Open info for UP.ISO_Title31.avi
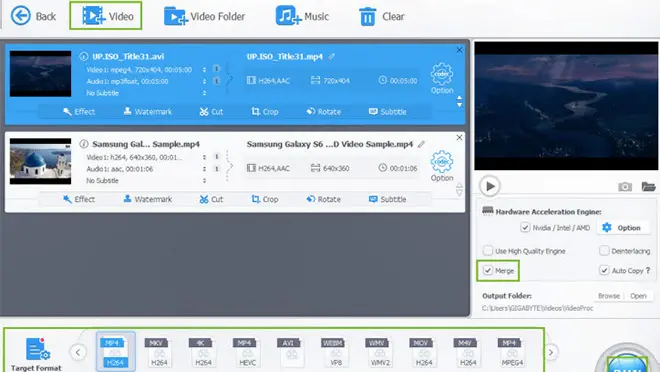660x372 pixels. [83, 56]
